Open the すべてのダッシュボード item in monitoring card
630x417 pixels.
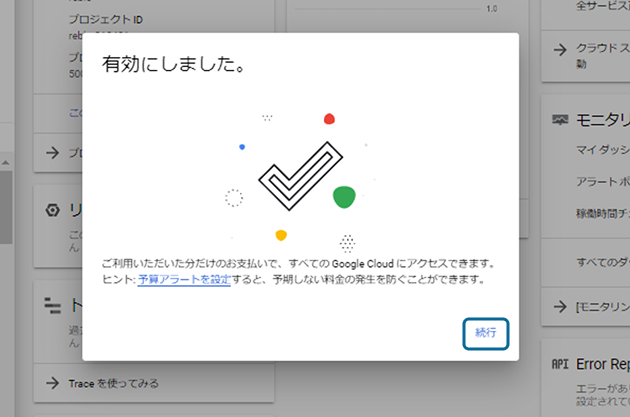[x=602, y=262]
